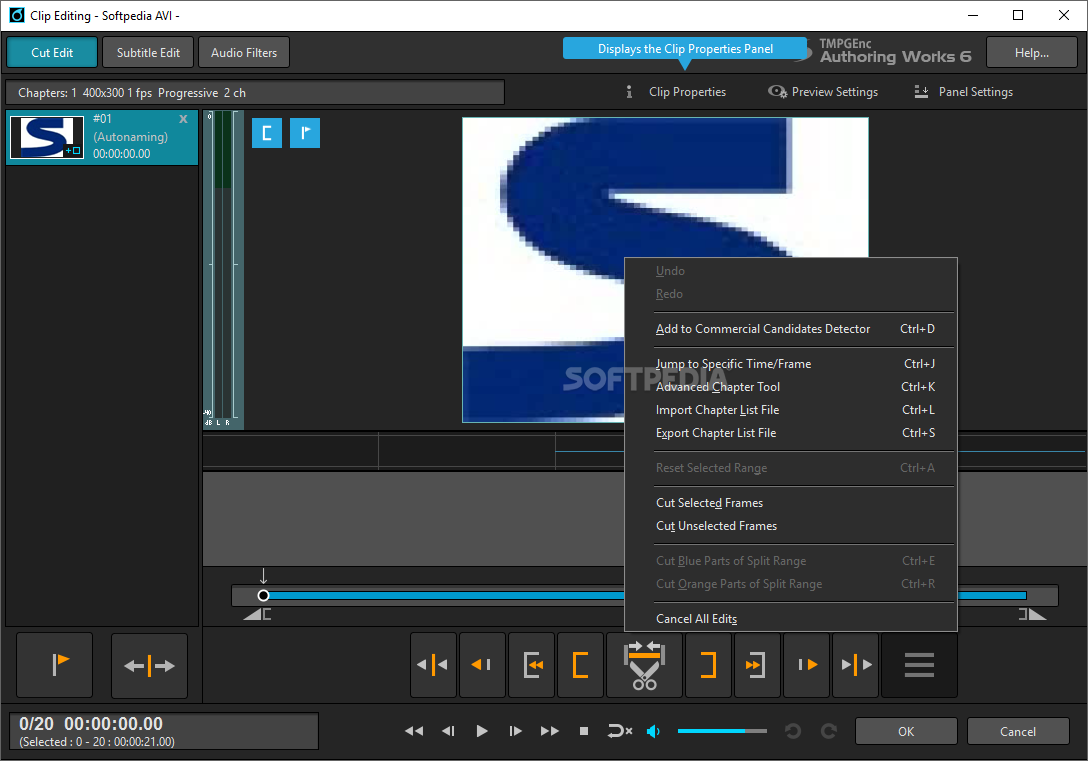This screenshot has height=761, width=1088.
Task: Click the right selection end marker below timeline
Action: [1032, 614]
